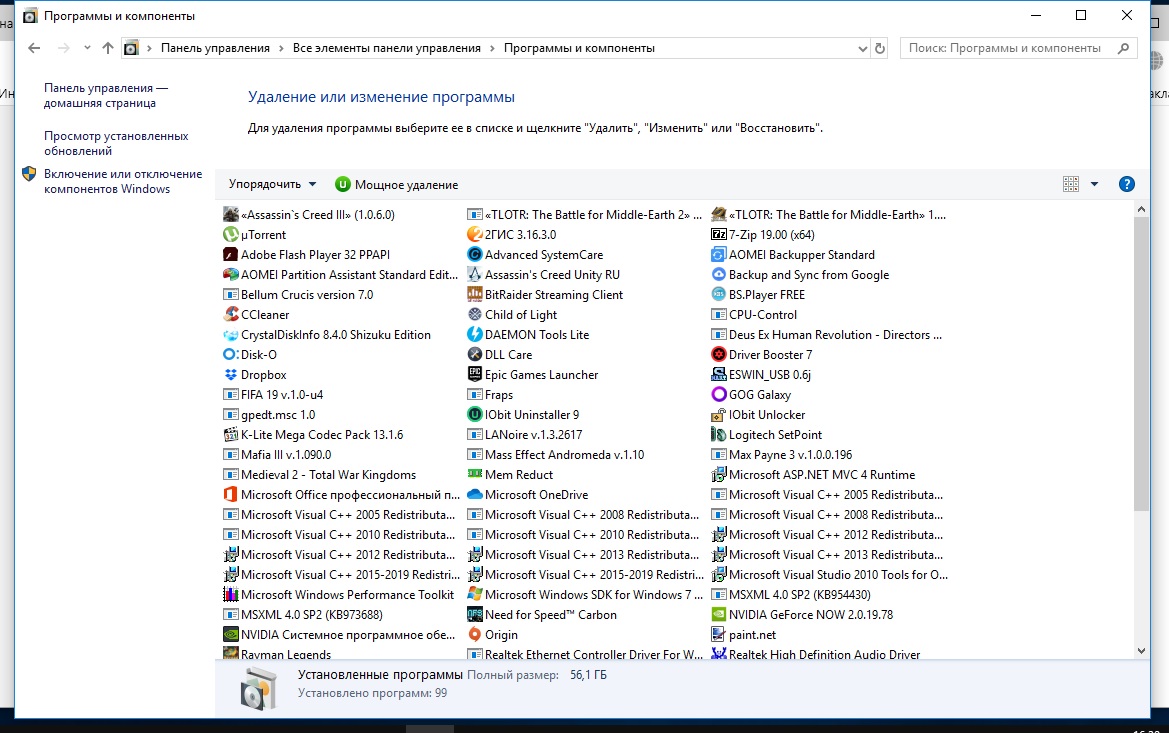
Task: Select Mafia III v.1.090.0 entry
Action: (277, 454)
